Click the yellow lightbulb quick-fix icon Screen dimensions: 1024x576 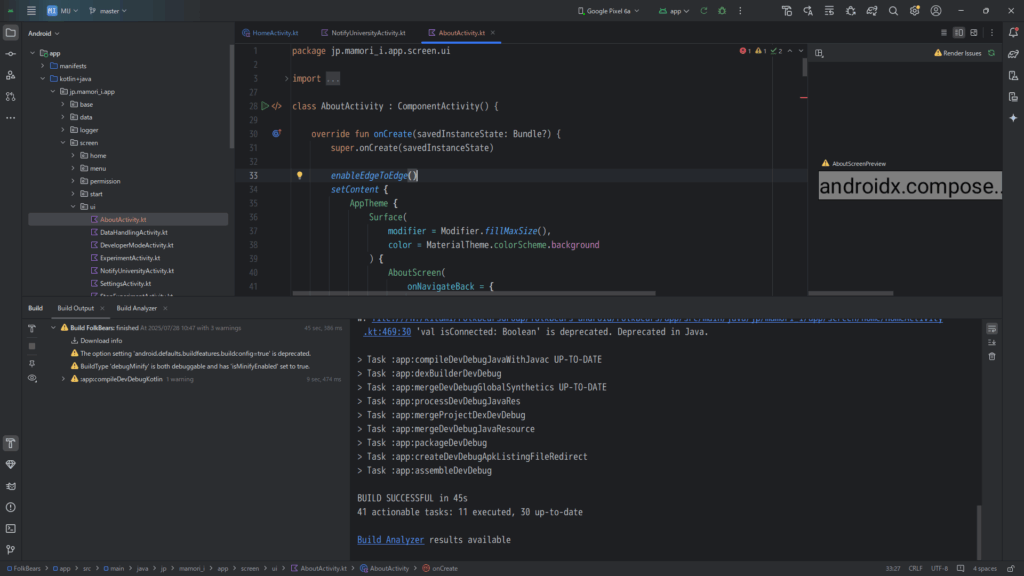coord(299,175)
